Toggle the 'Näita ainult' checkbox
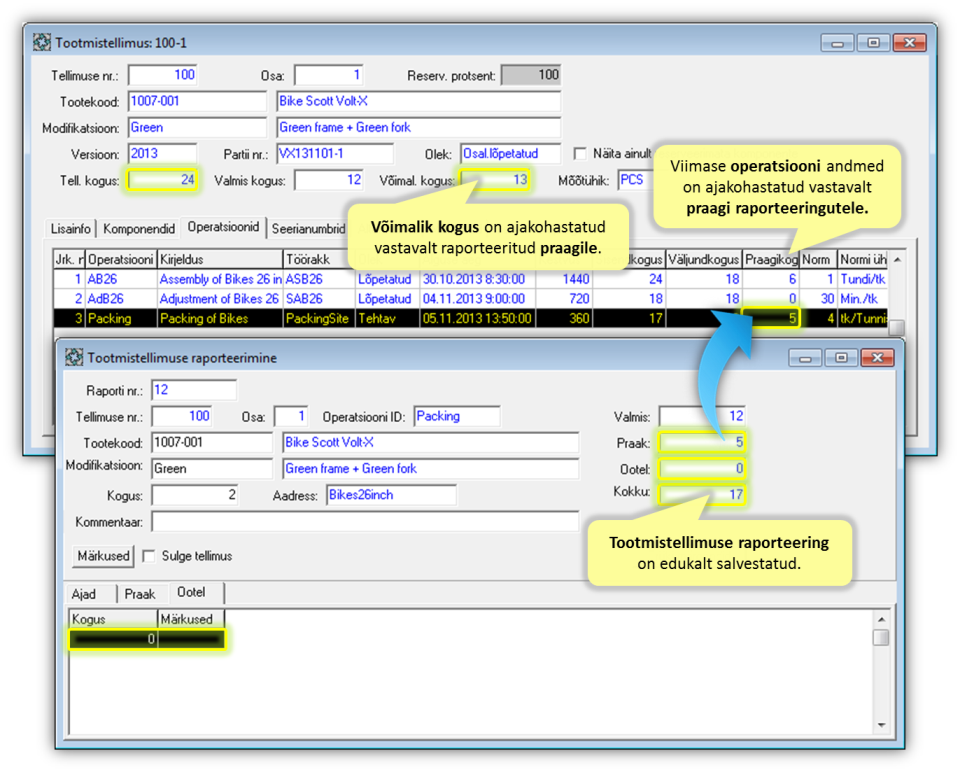Viewport: 960px width, 772px height. (580, 153)
